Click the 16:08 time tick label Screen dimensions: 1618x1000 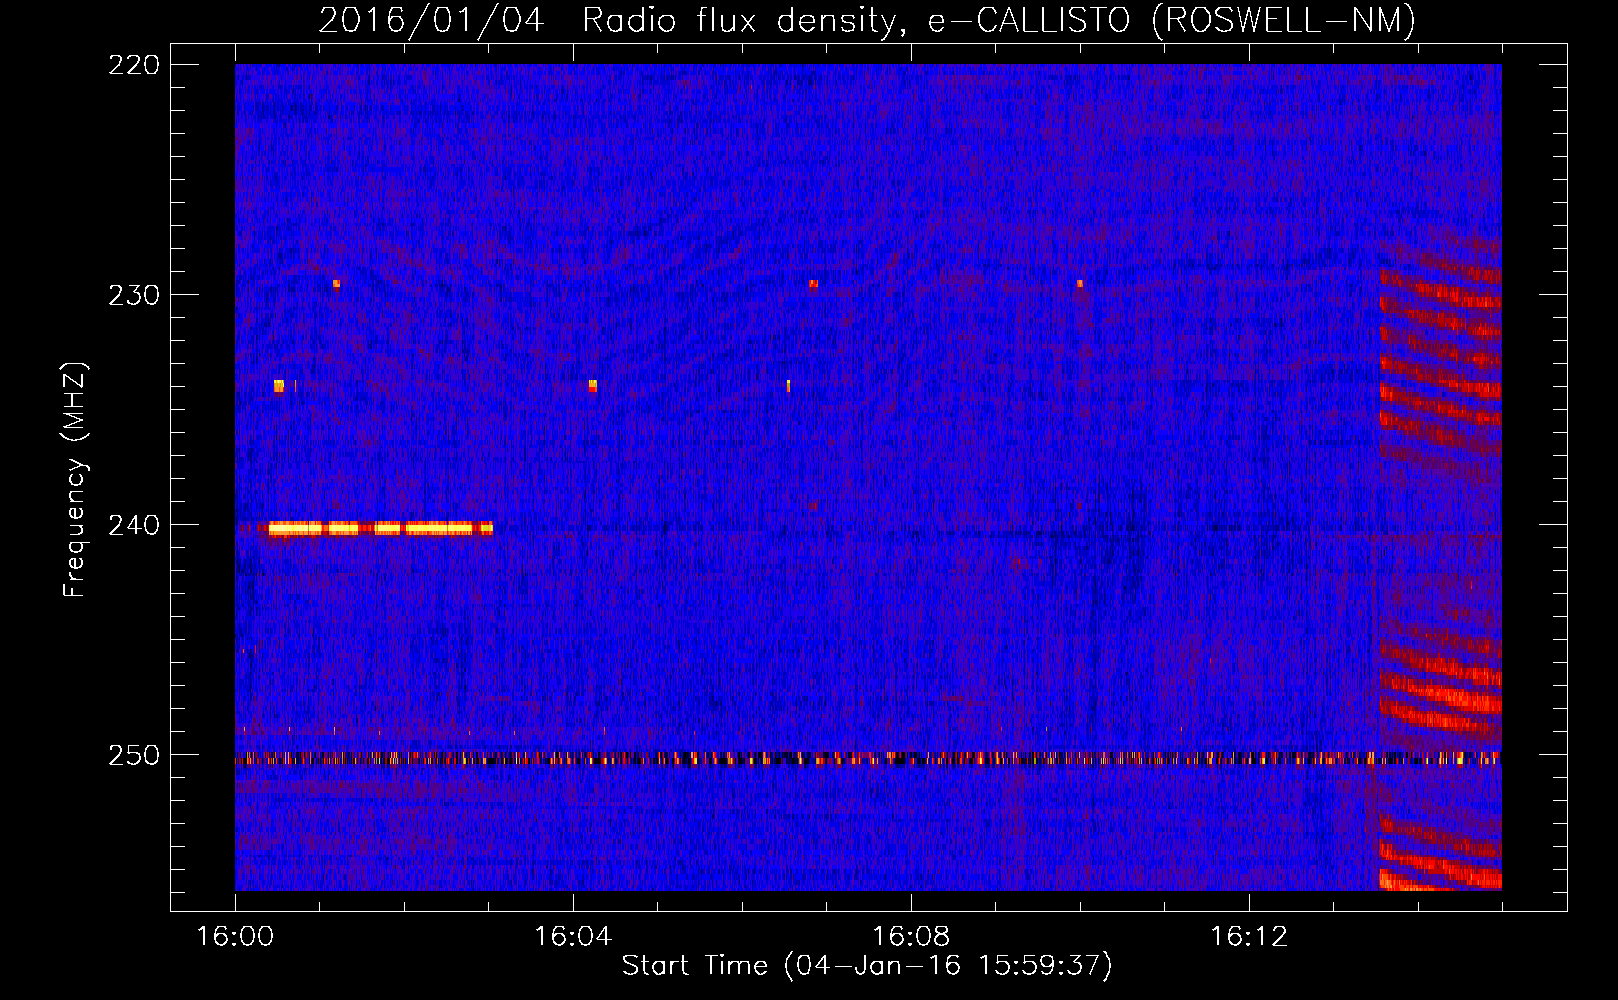(x=911, y=937)
